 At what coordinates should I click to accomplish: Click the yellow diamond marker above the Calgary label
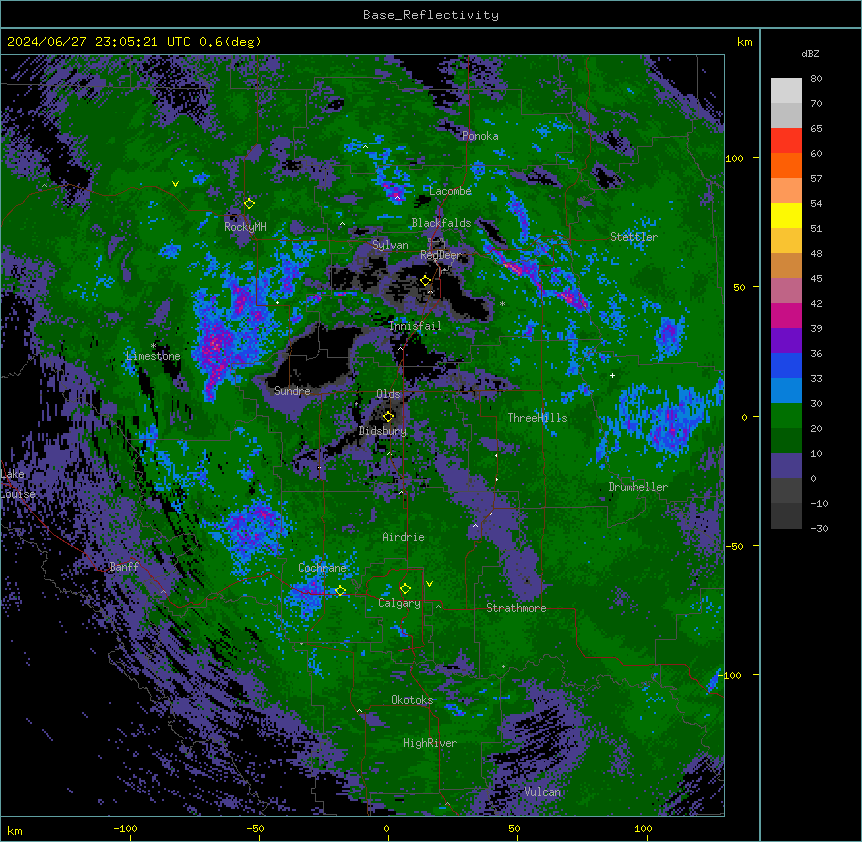405,589
